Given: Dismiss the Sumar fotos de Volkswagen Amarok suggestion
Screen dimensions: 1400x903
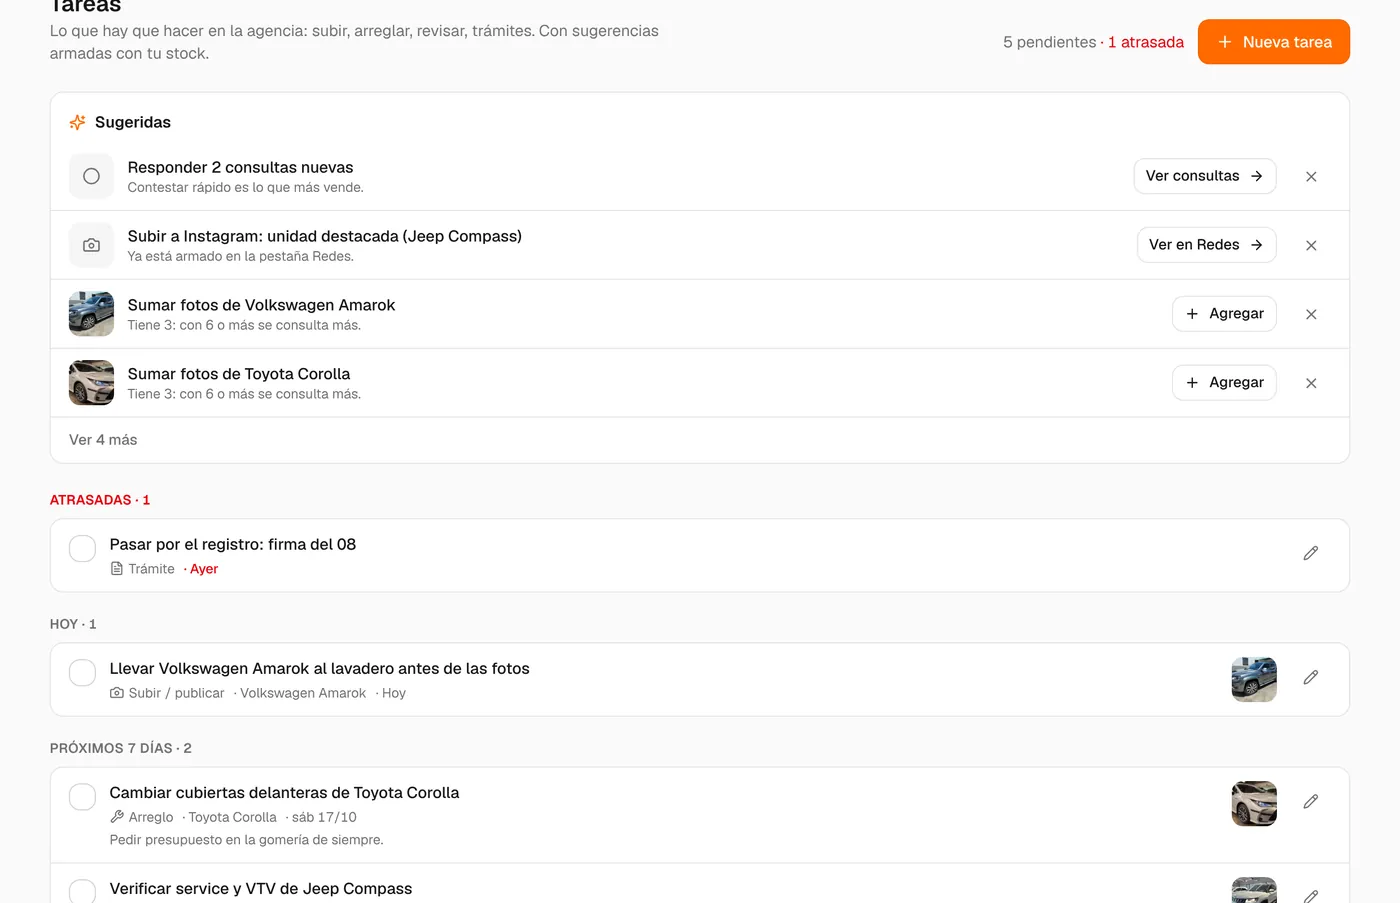Looking at the screenshot, I should 1311,314.
